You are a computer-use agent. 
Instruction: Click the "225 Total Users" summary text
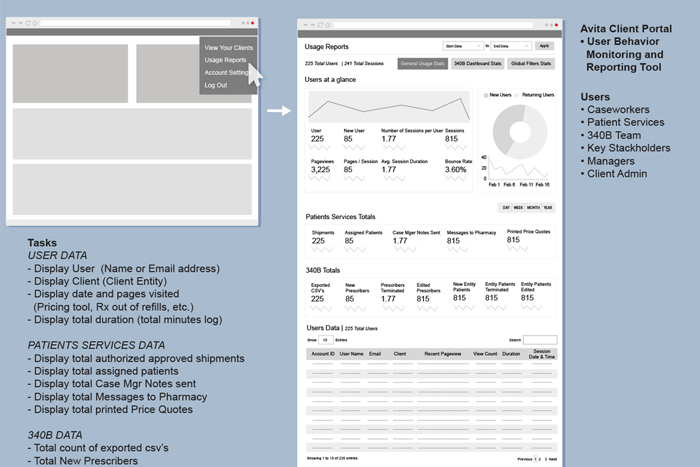(x=321, y=63)
